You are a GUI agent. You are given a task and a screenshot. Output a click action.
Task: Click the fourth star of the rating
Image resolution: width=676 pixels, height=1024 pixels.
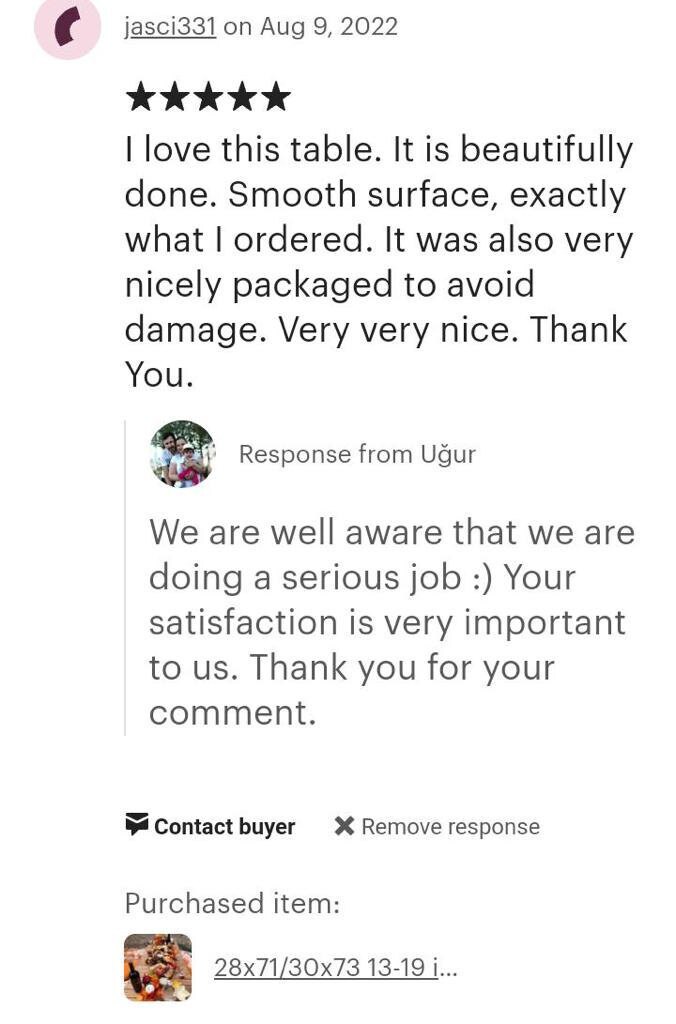(x=242, y=97)
